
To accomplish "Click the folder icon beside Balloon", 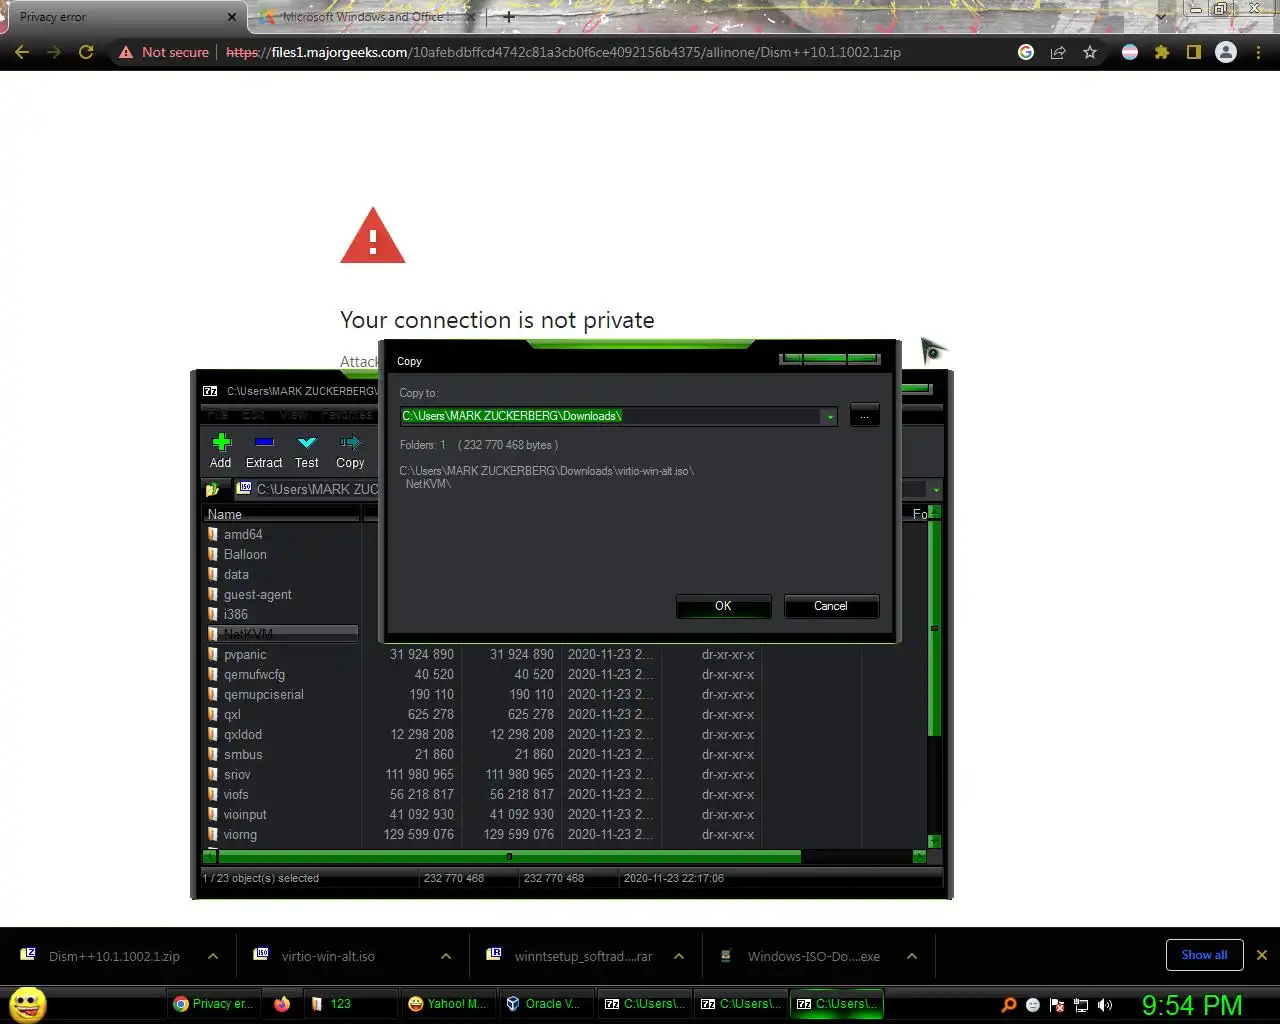I will coord(213,554).
